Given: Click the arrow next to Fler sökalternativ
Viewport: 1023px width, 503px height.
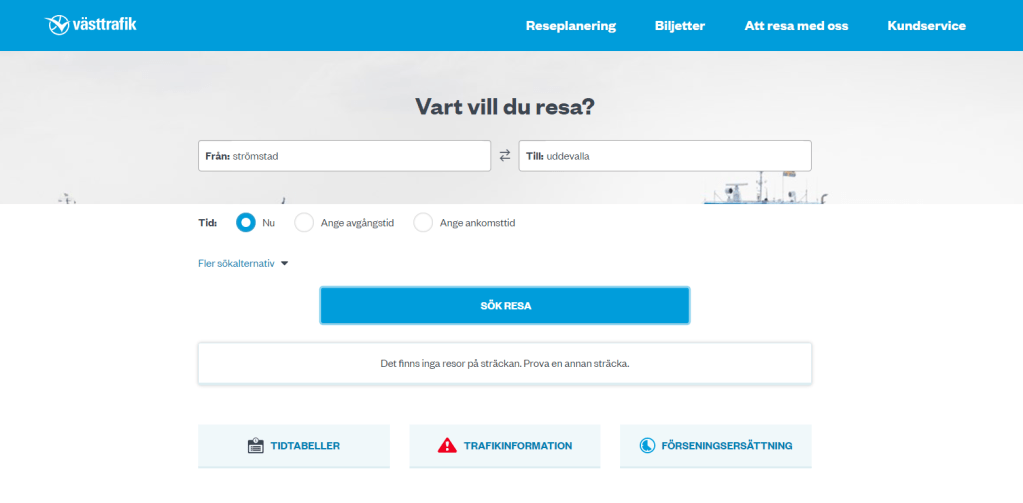Looking at the screenshot, I should 285,264.
